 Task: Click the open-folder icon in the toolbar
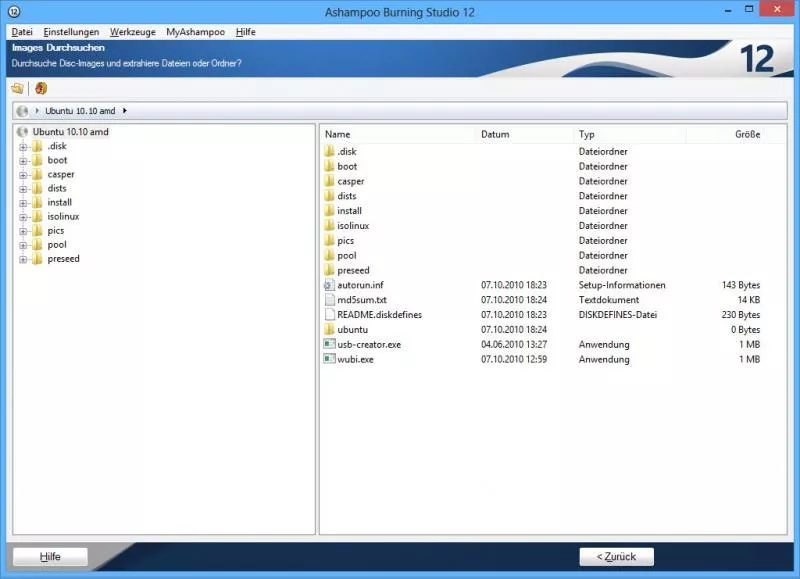tap(17, 88)
